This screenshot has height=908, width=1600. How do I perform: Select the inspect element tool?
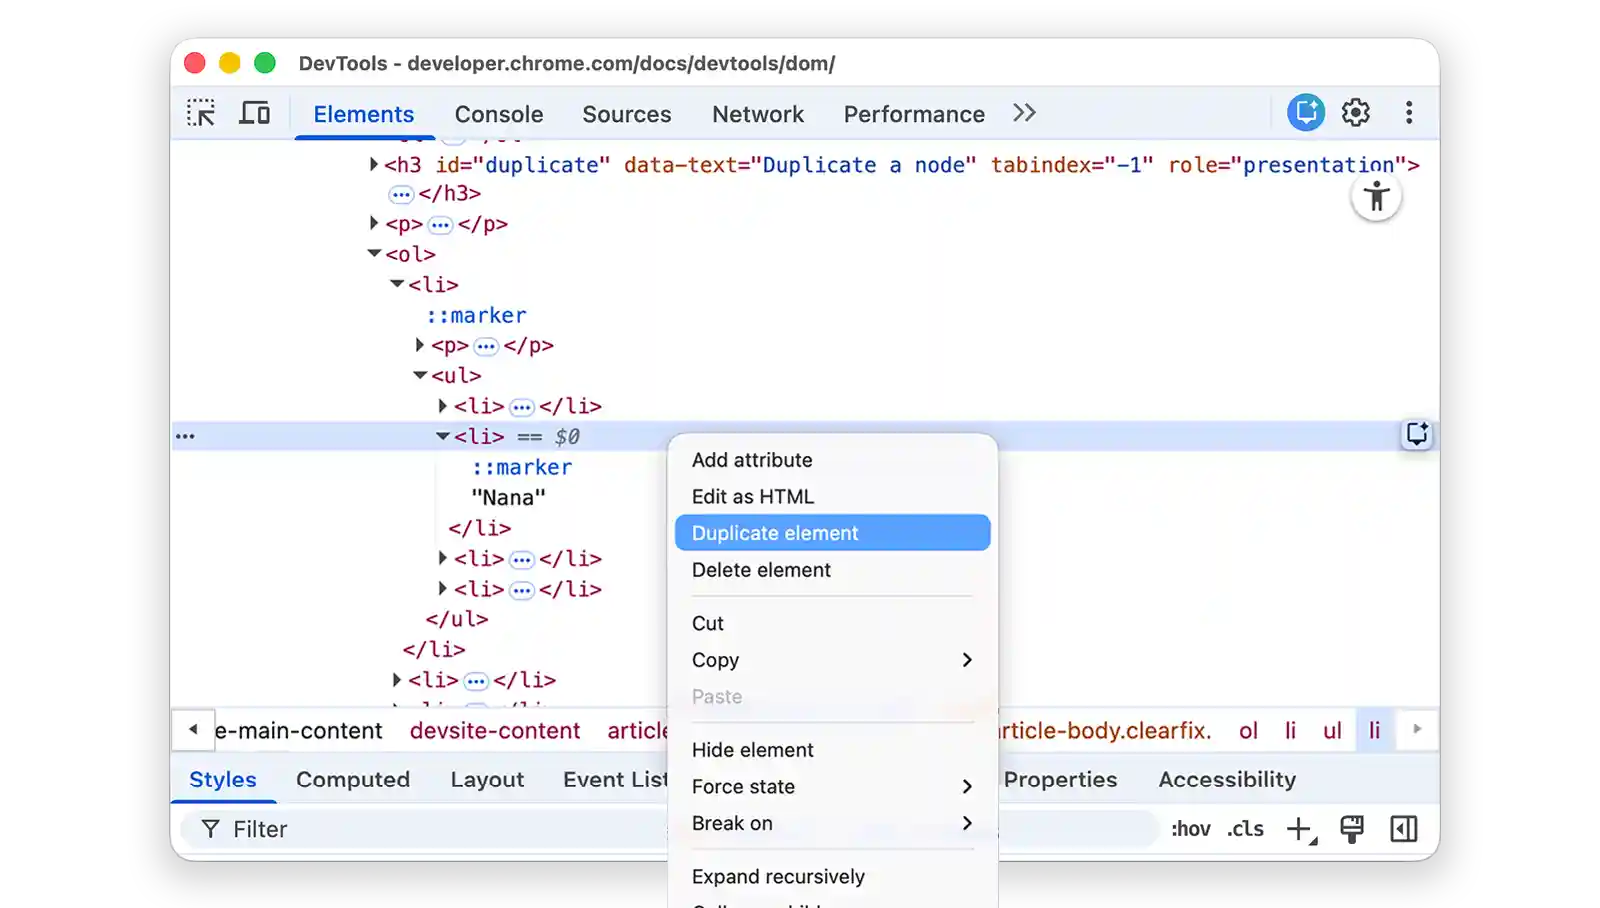pyautogui.click(x=201, y=112)
